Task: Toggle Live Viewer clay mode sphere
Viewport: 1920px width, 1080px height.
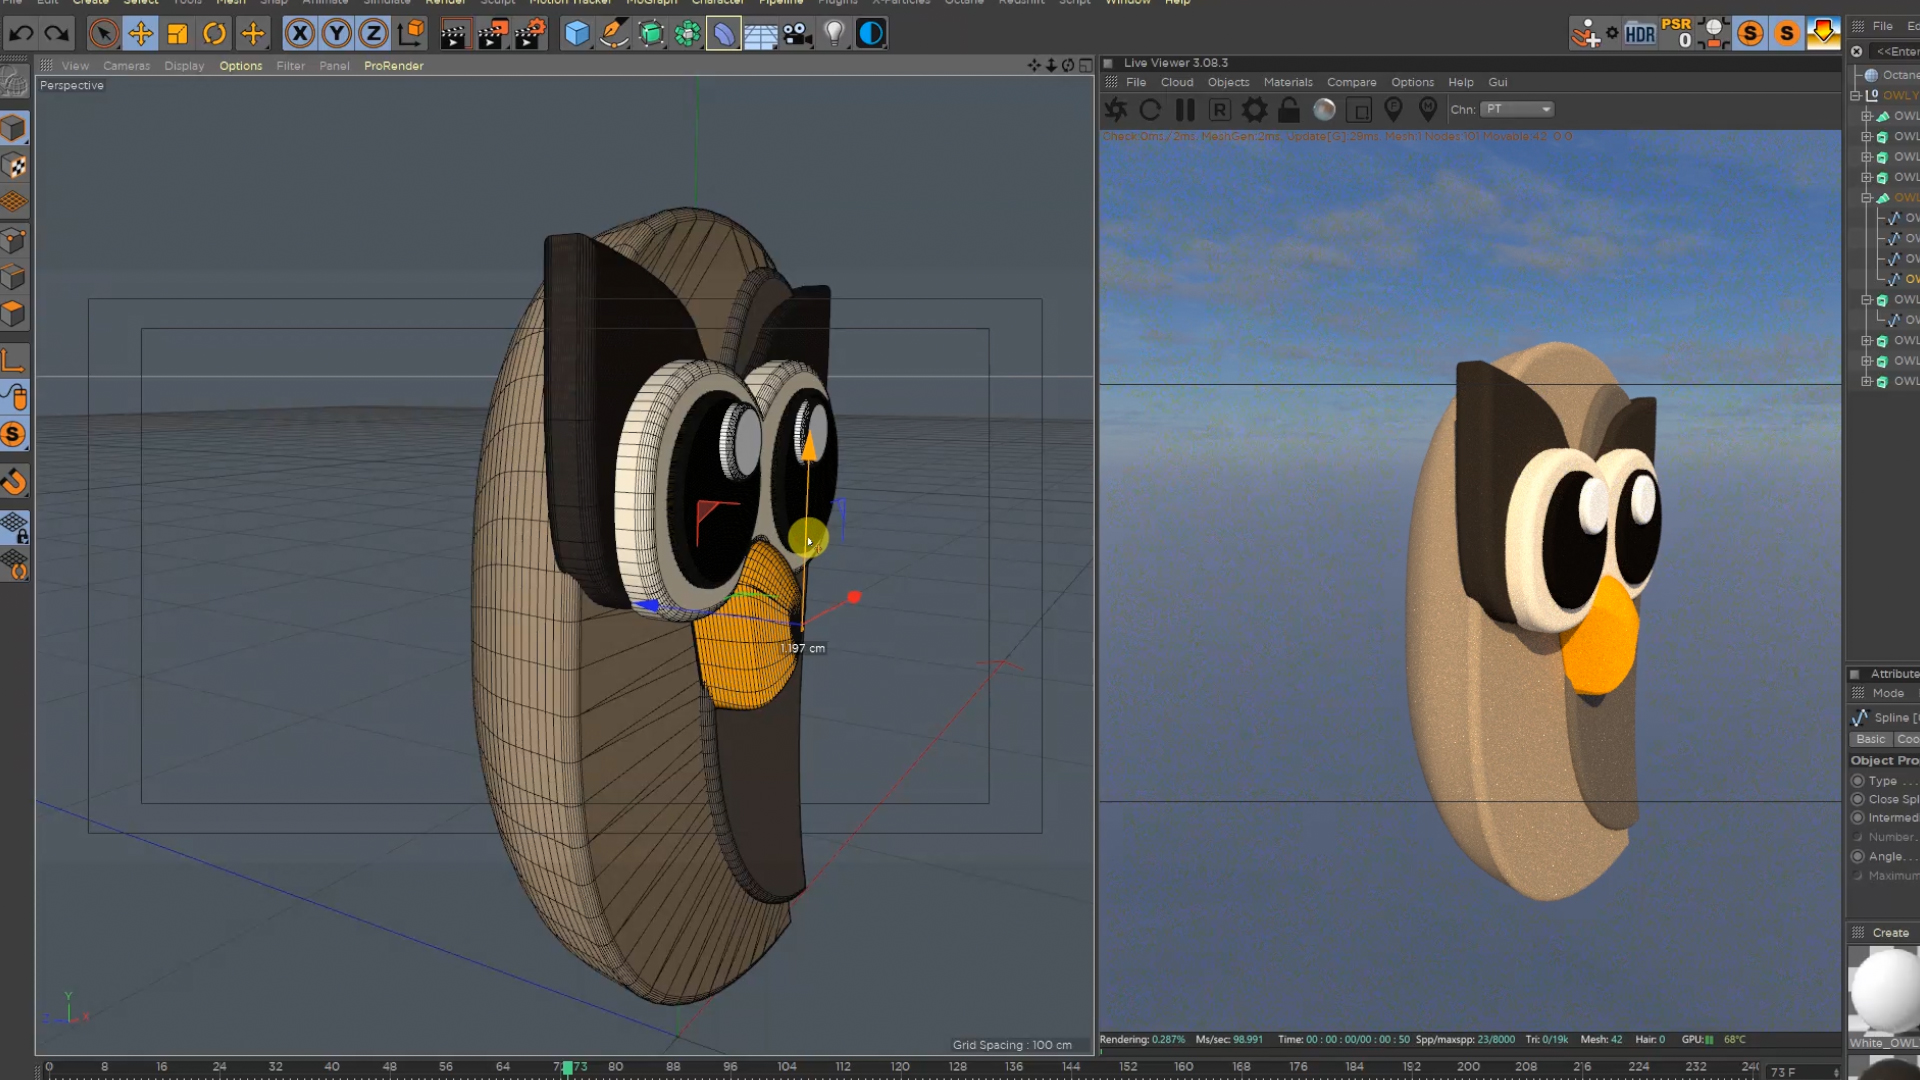Action: coord(1324,110)
